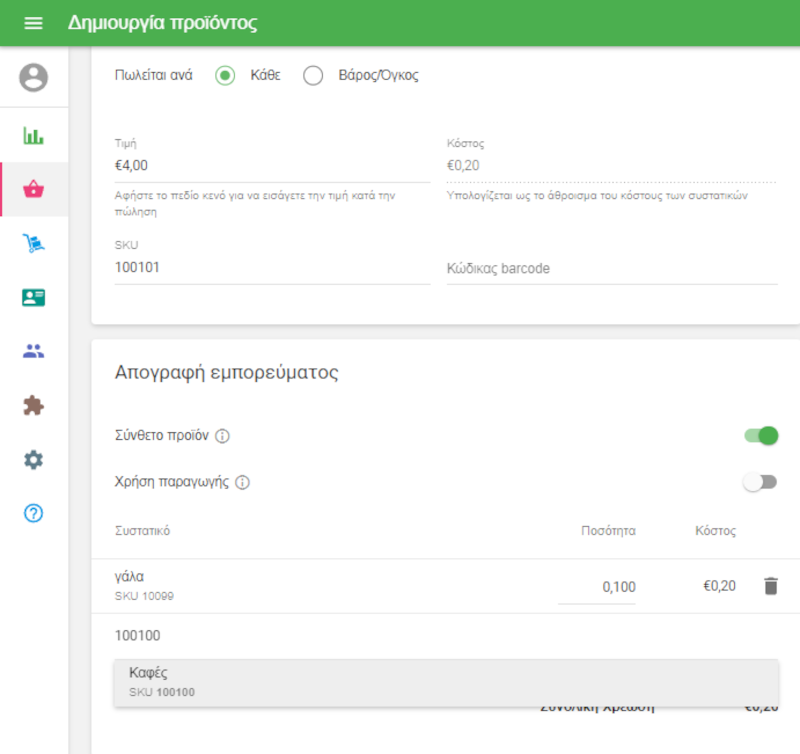Choose Καφές SKU 100100 from suggestions
The width and height of the screenshot is (800, 754).
[x=445, y=681]
